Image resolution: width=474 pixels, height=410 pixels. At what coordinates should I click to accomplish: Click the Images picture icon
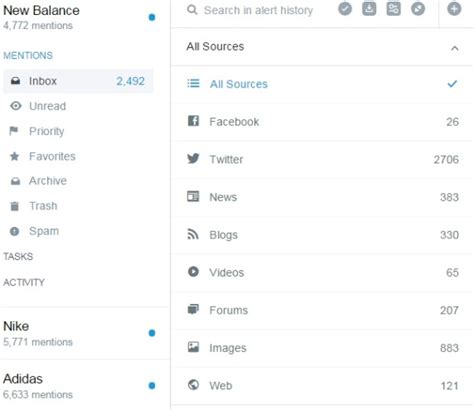(x=193, y=347)
